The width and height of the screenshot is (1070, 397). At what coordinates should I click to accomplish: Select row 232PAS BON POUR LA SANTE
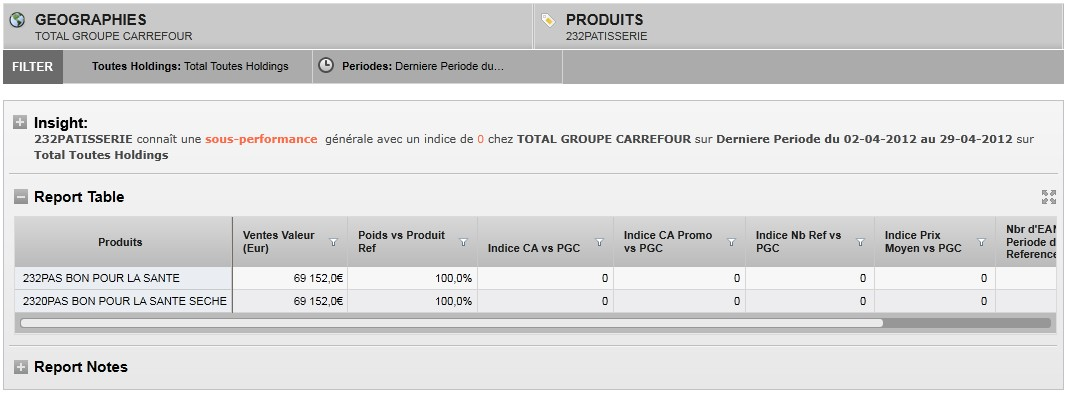pos(101,278)
